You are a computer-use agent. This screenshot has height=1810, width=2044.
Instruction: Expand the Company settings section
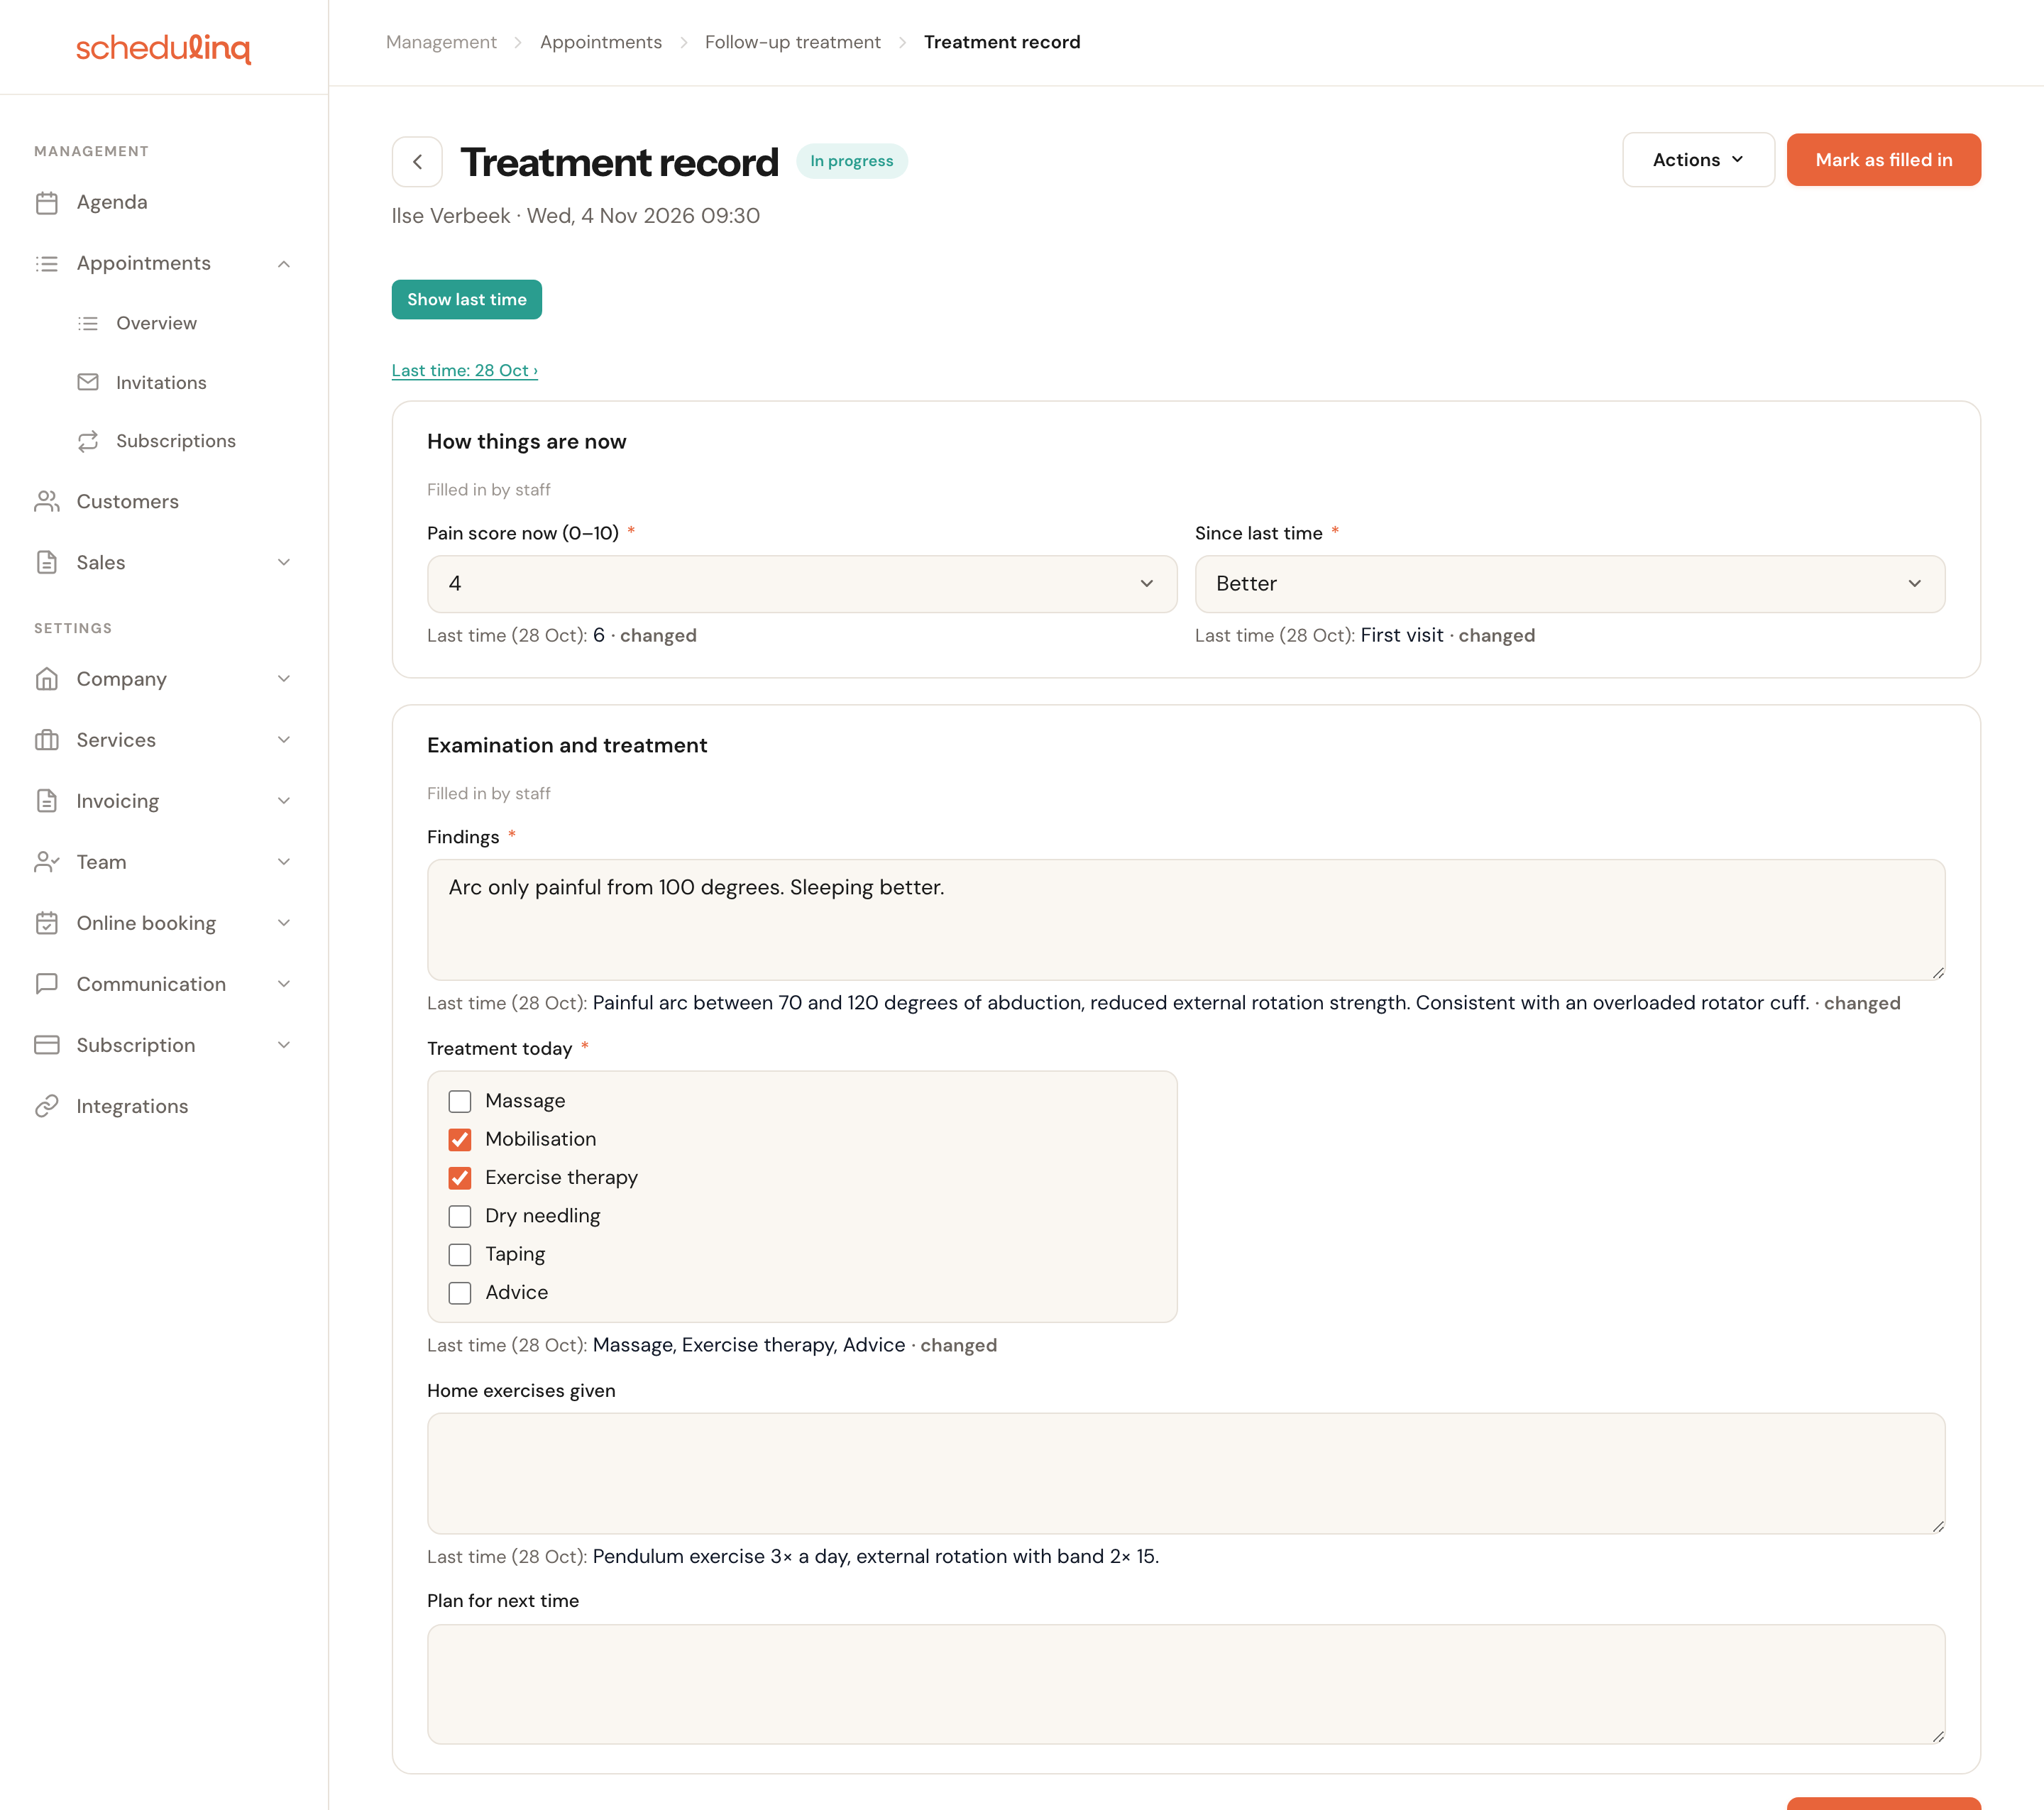point(284,679)
